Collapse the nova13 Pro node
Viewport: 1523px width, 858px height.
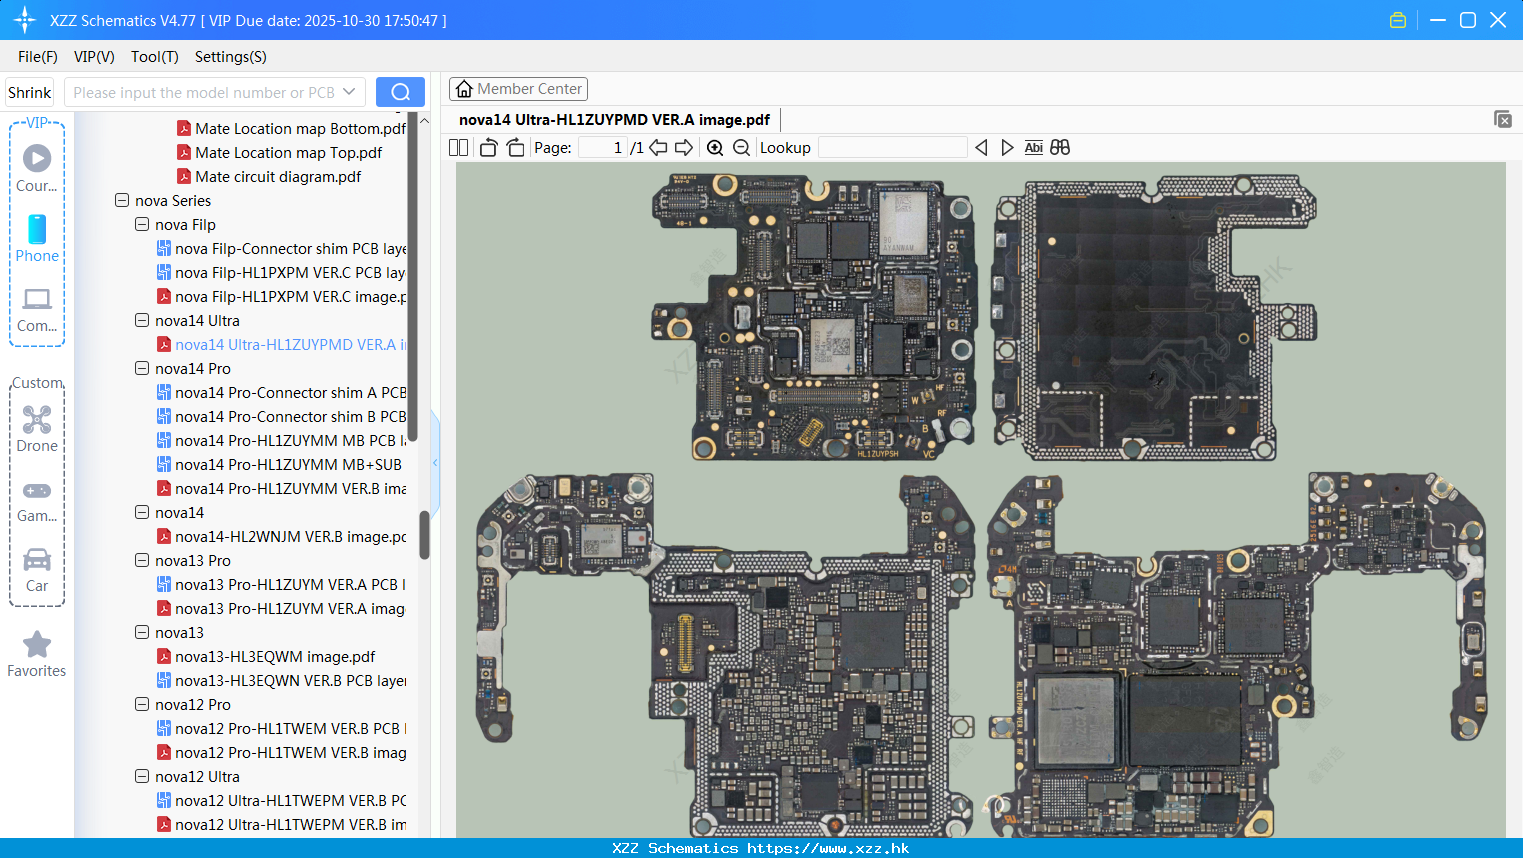click(142, 560)
